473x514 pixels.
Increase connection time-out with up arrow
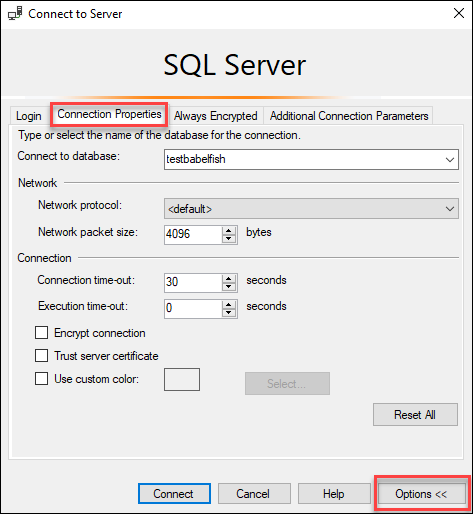click(x=229, y=279)
